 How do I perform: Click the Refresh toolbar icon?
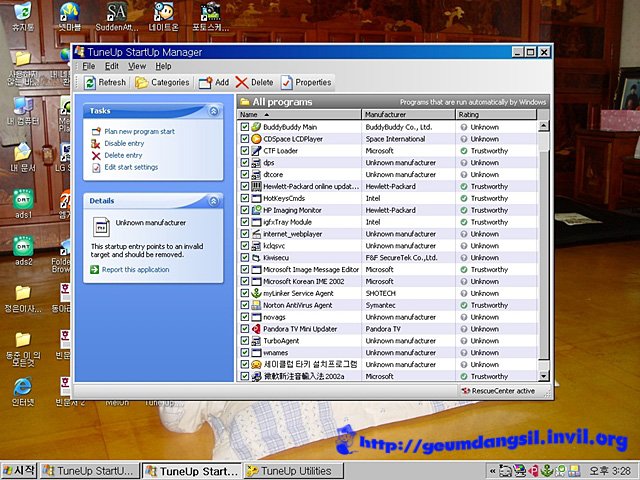click(90, 83)
